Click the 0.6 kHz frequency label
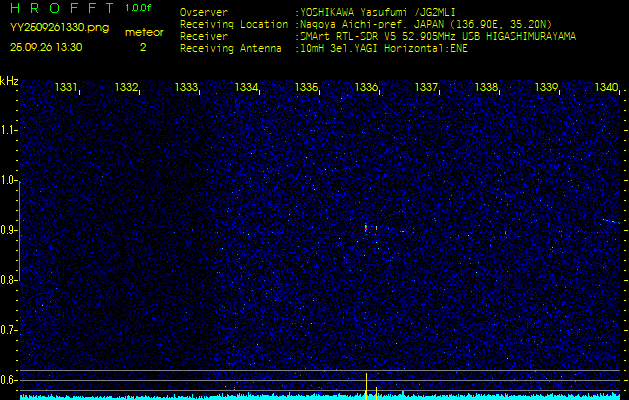The height and width of the screenshot is (400, 629). (x=9, y=380)
